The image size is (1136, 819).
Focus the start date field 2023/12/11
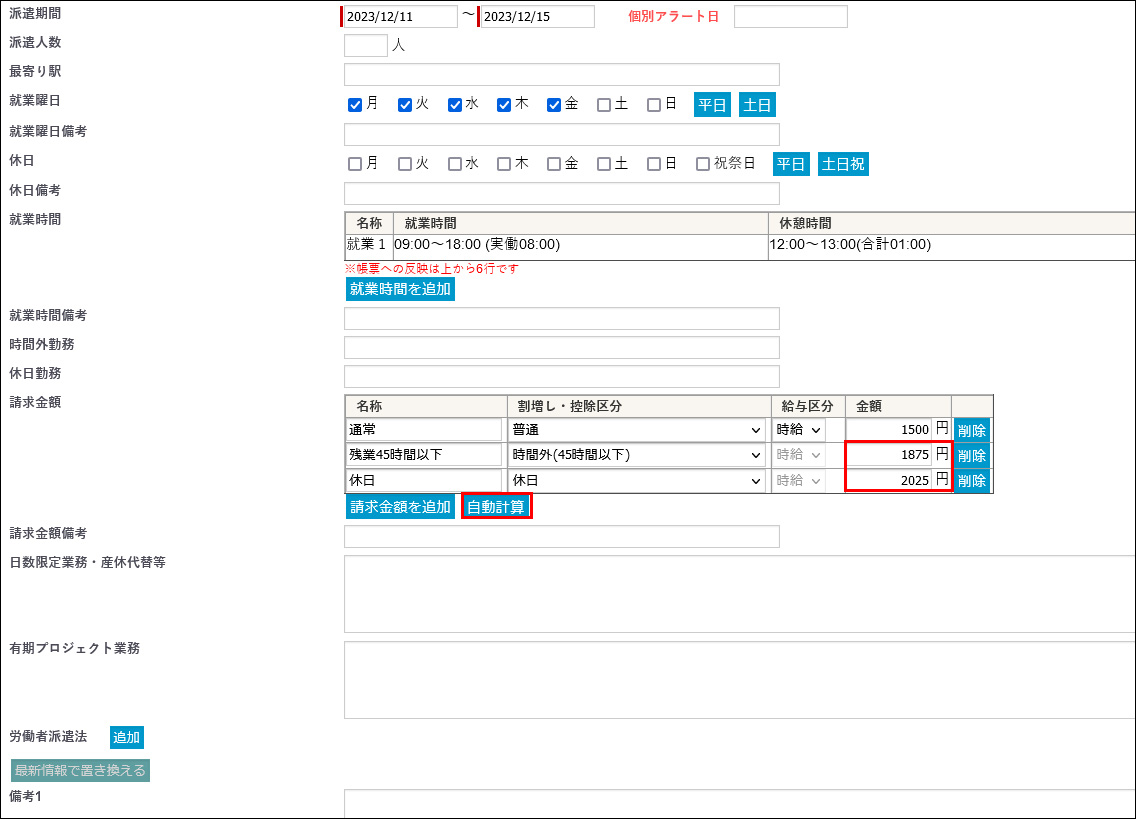[401, 17]
